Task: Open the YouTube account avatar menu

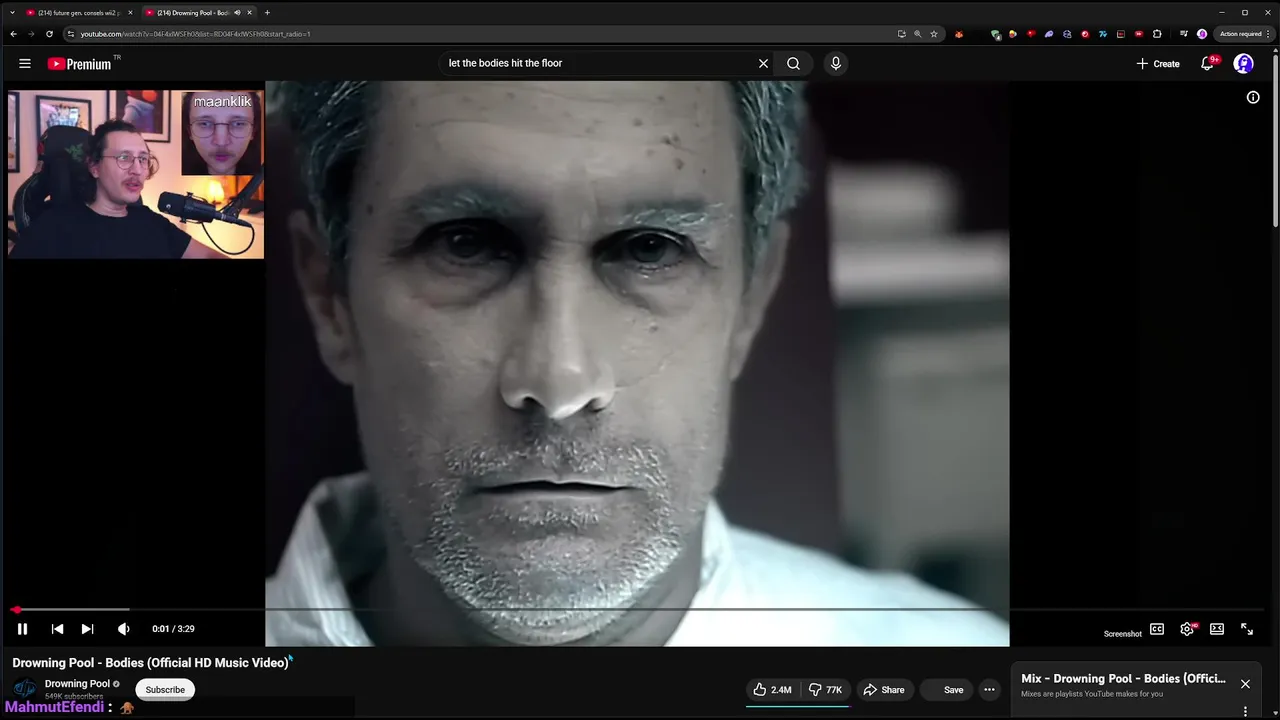Action: 1244,63
